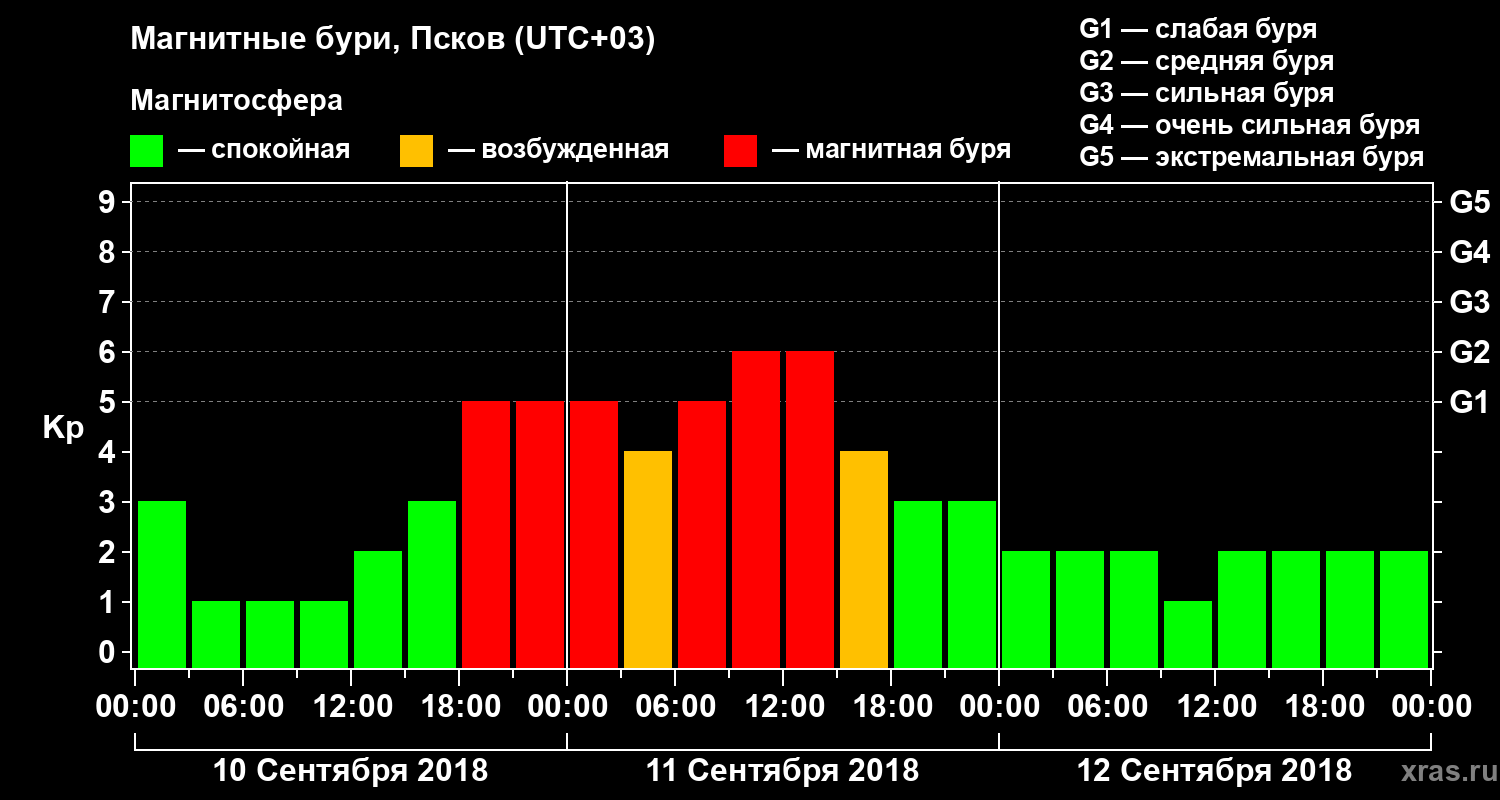Image resolution: width=1500 pixels, height=800 pixels.
Task: Click the 'Магнитосфера' legend heading
Action: tap(237, 101)
